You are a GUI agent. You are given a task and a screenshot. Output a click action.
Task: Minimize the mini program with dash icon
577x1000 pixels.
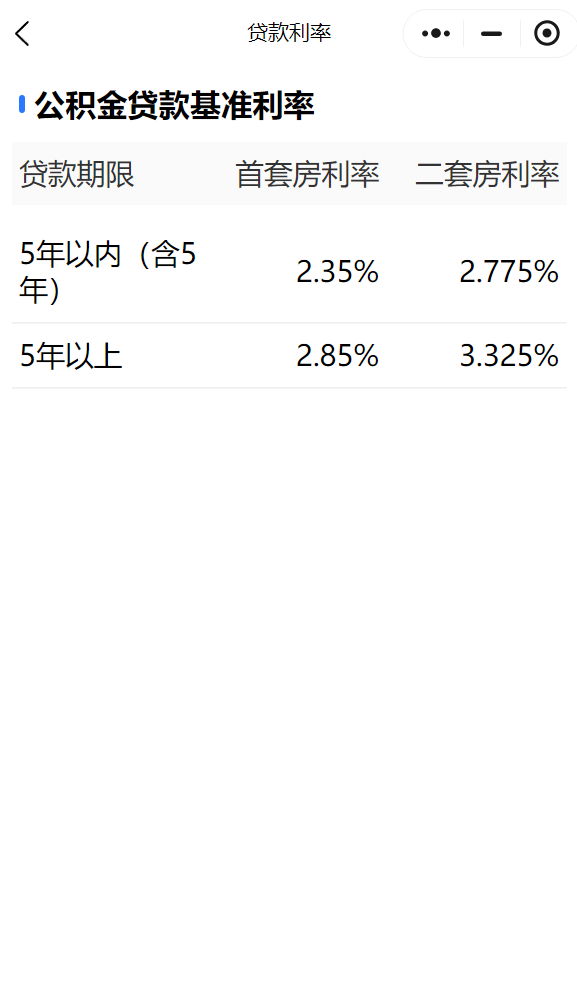(x=492, y=33)
